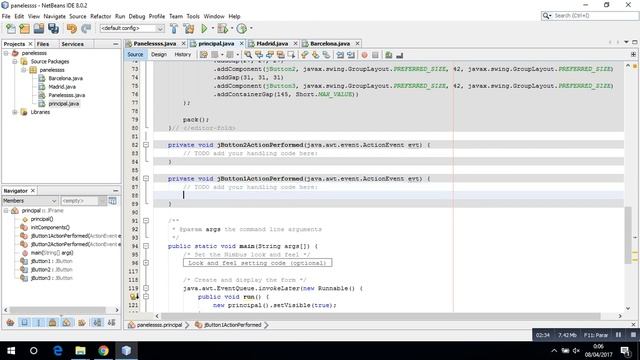Expand the Libraries tree node

pos(15,112)
